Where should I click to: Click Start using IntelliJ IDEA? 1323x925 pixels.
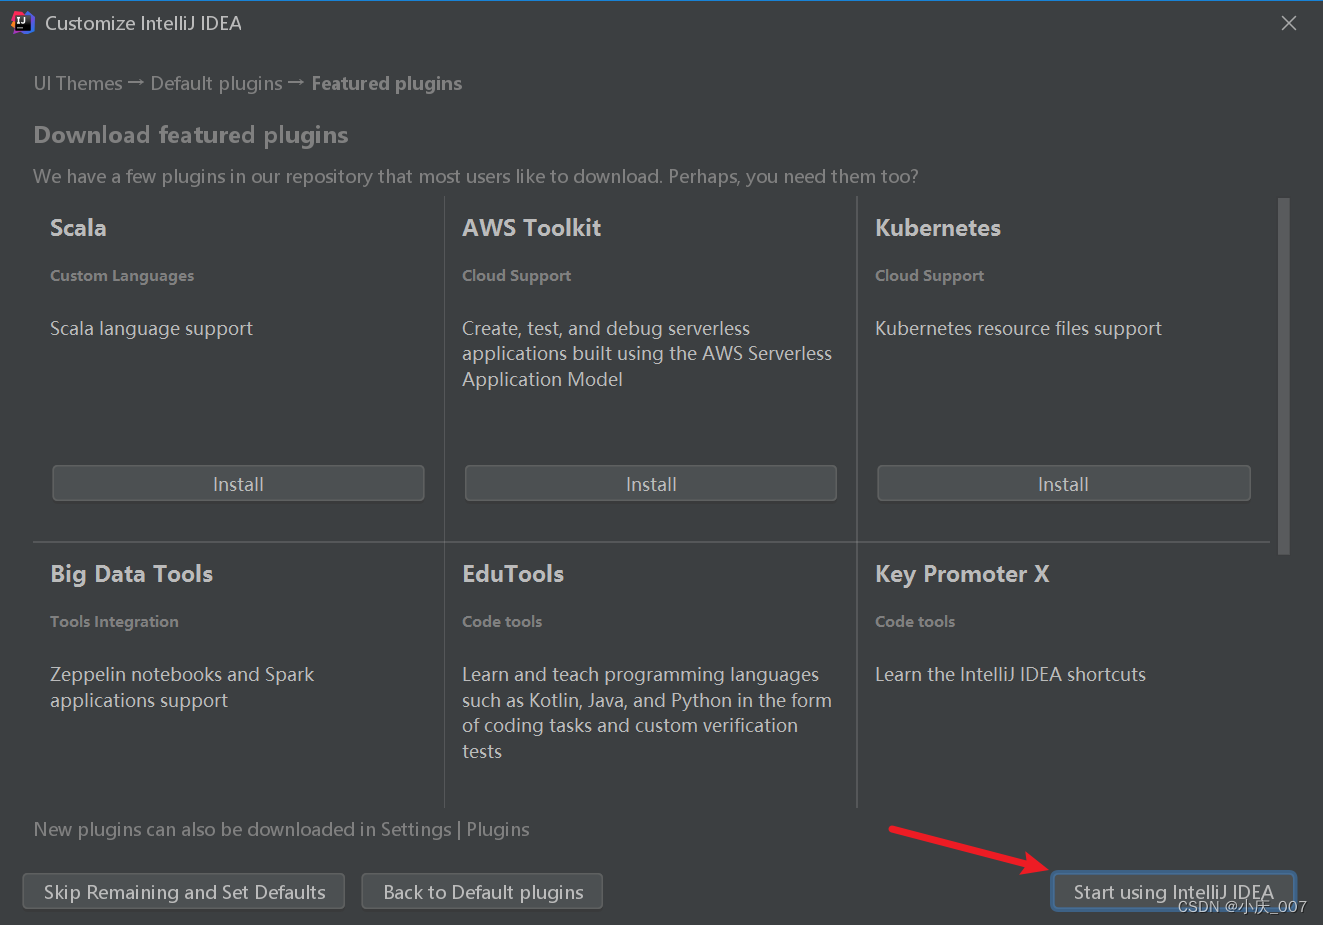click(1172, 891)
